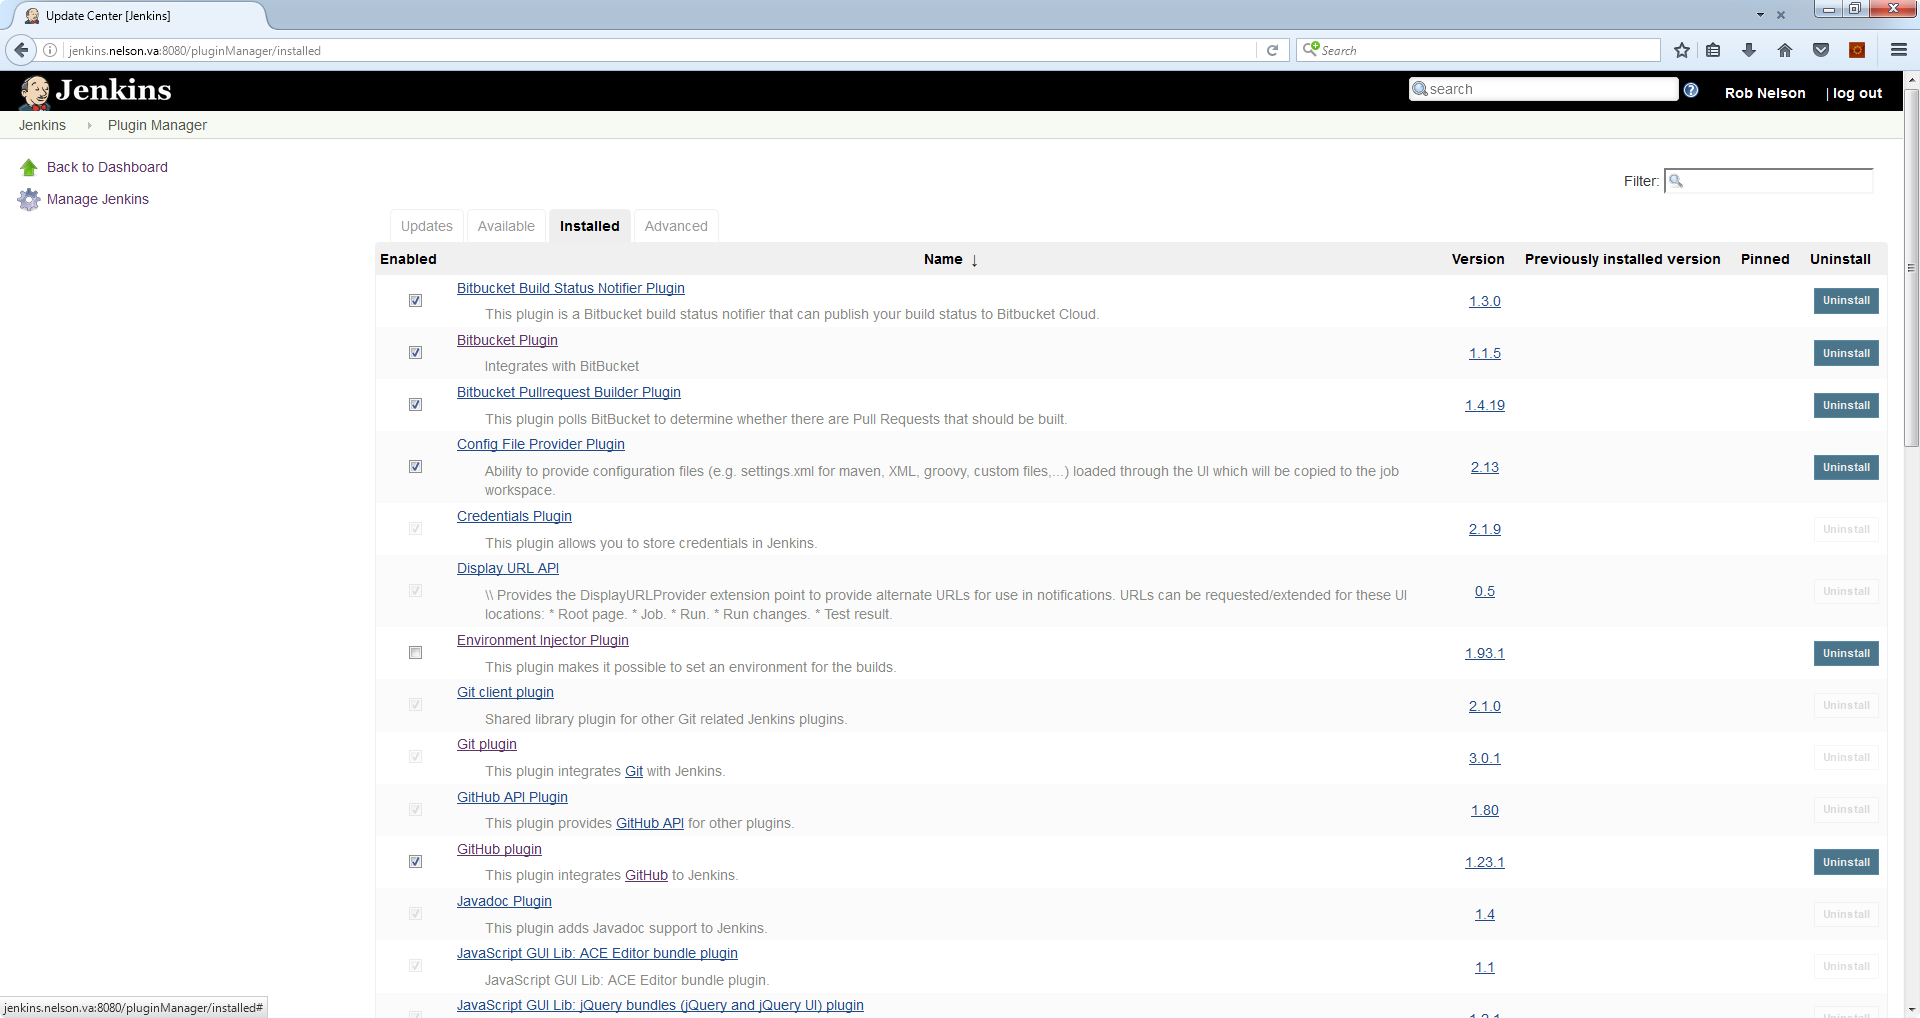Click the browser back arrow button
The image size is (1920, 1018).
[x=22, y=50]
